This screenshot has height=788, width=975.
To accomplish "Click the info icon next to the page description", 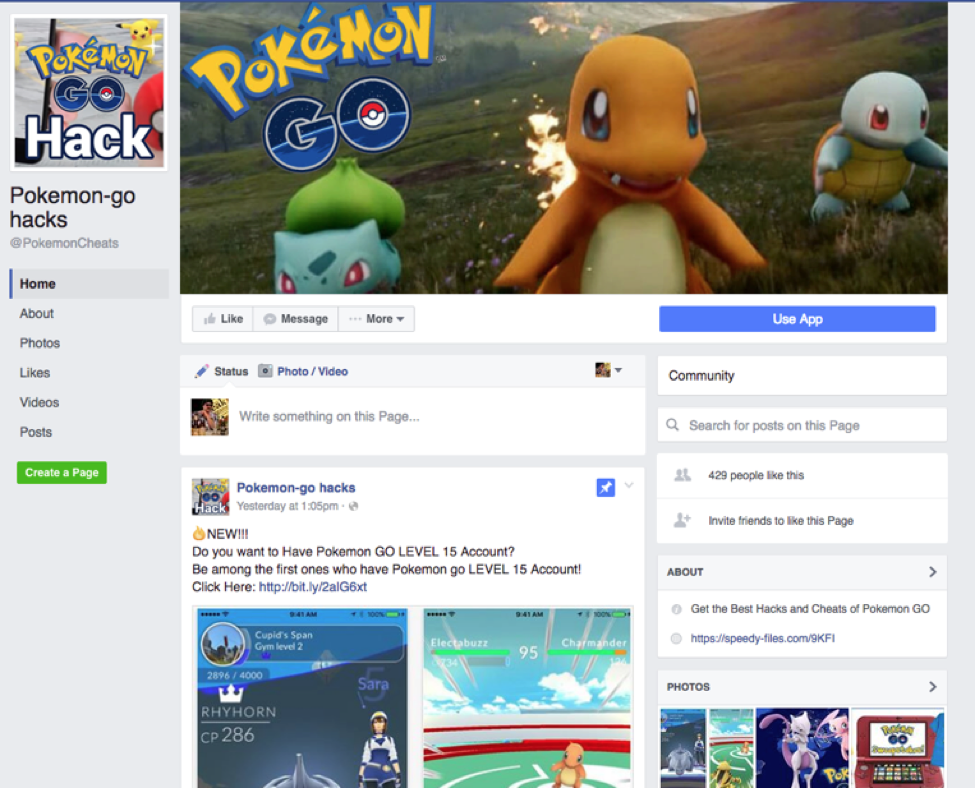I will (x=677, y=610).
